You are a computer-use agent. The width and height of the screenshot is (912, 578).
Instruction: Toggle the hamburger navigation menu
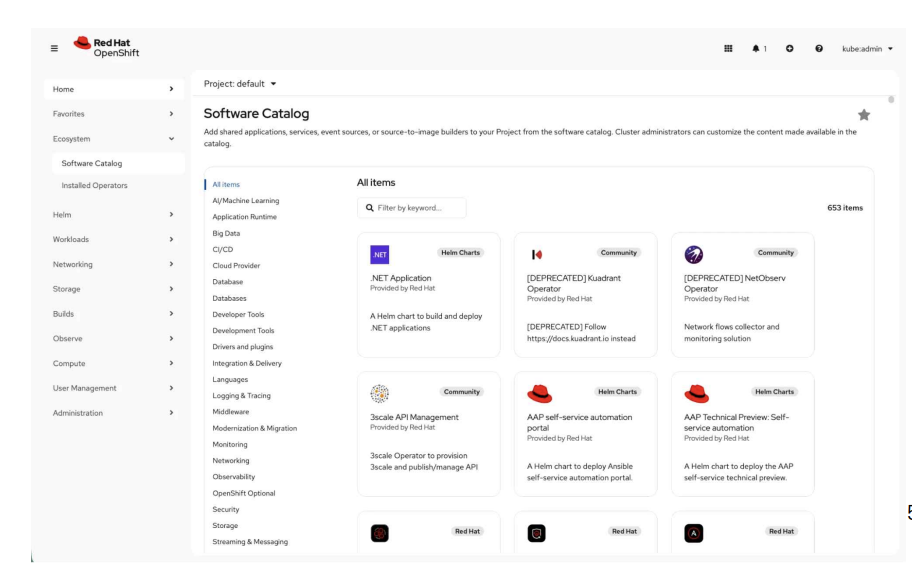click(54, 48)
